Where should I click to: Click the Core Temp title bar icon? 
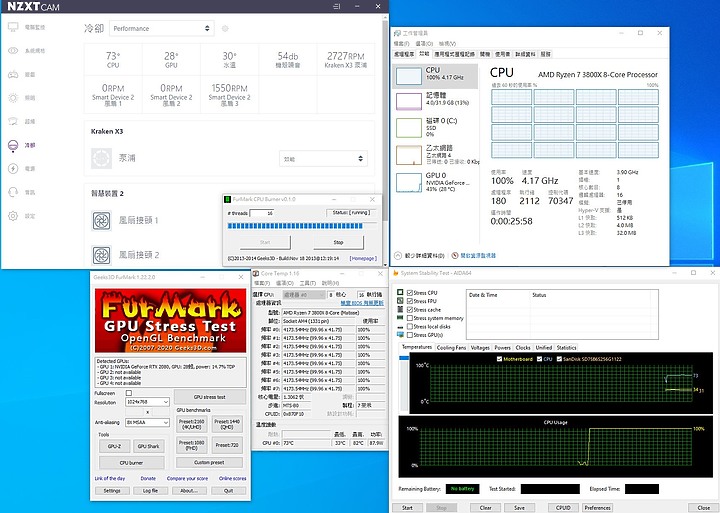(x=256, y=274)
